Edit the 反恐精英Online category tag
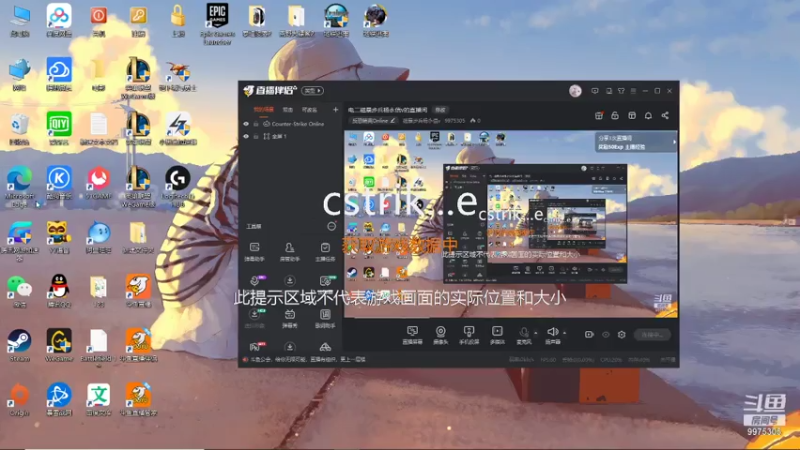The image size is (800, 450). pyautogui.click(x=373, y=121)
